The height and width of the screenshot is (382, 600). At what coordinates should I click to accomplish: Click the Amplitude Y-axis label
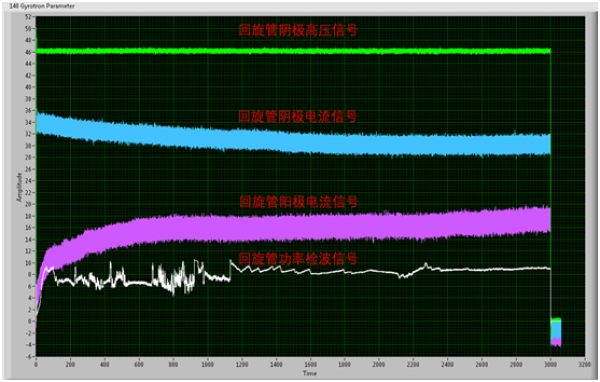(19, 187)
